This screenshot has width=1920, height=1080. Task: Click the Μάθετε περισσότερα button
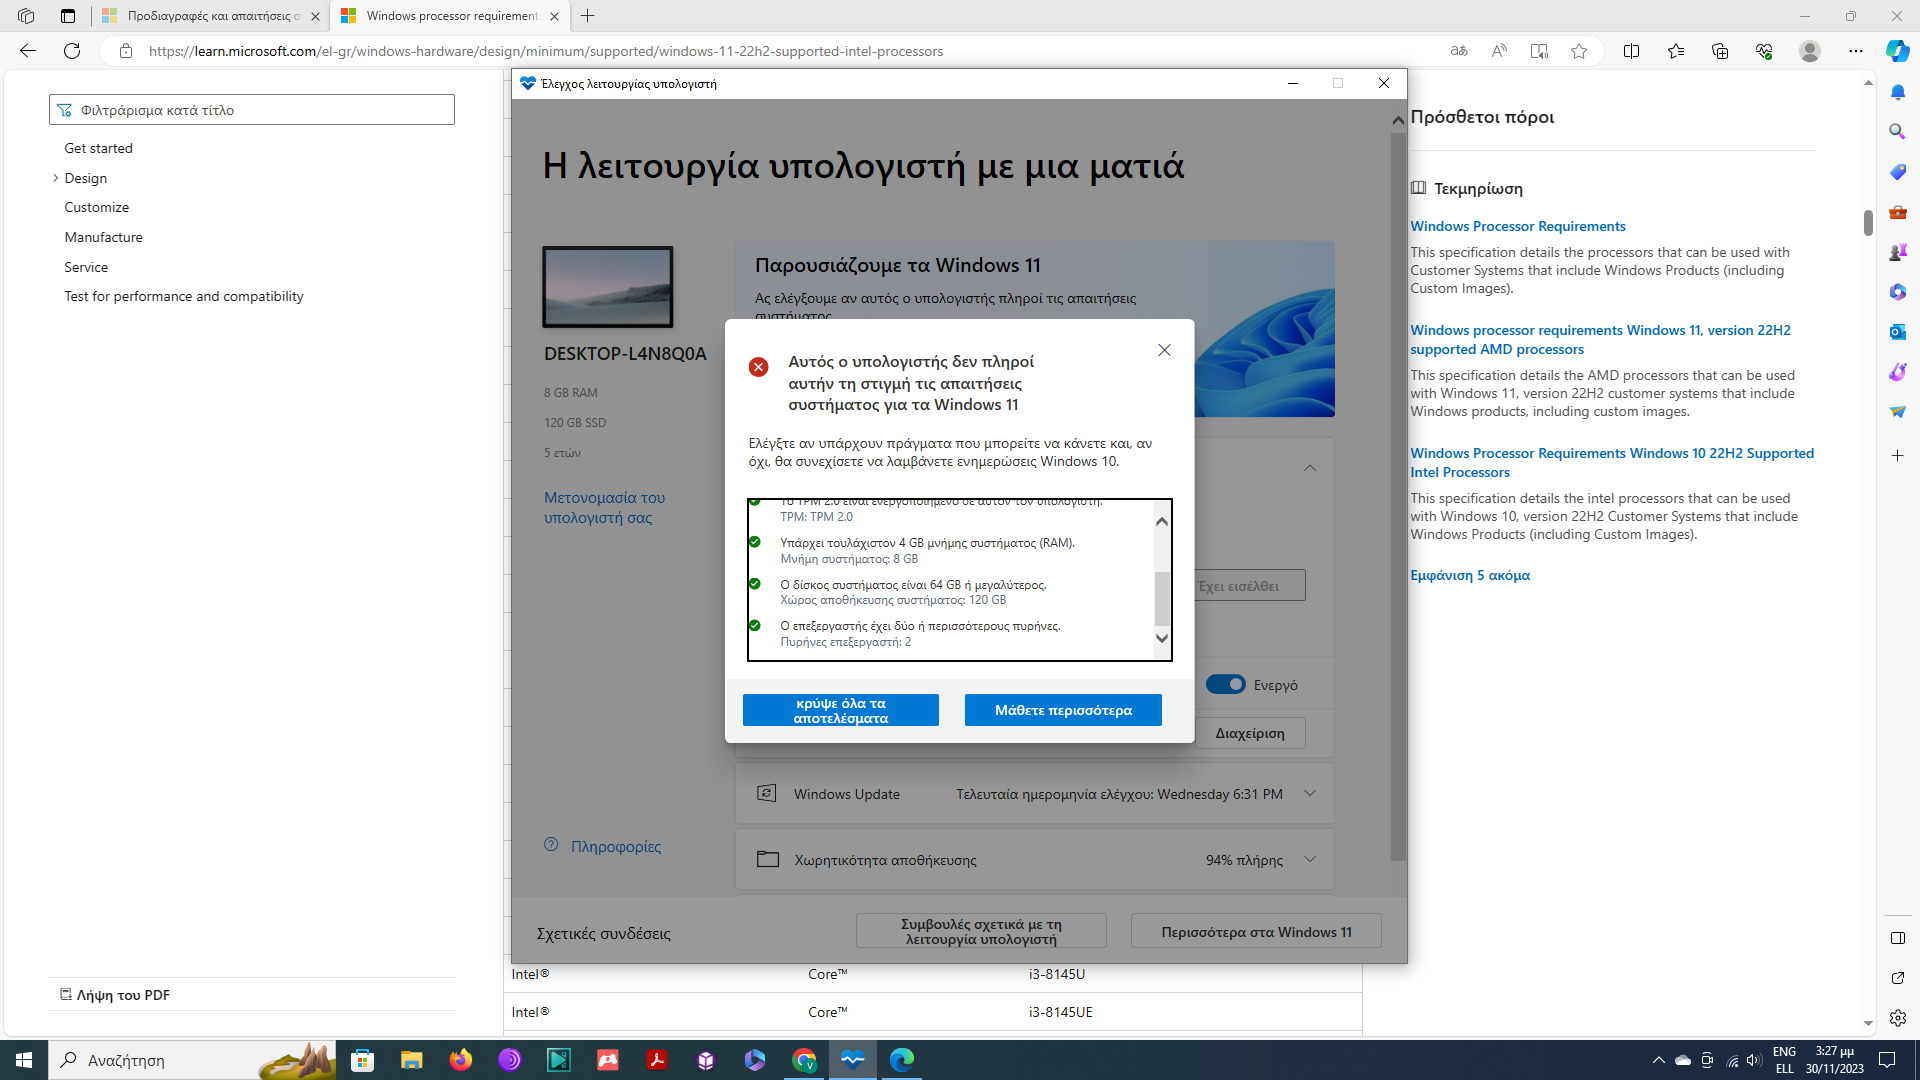(x=1063, y=710)
